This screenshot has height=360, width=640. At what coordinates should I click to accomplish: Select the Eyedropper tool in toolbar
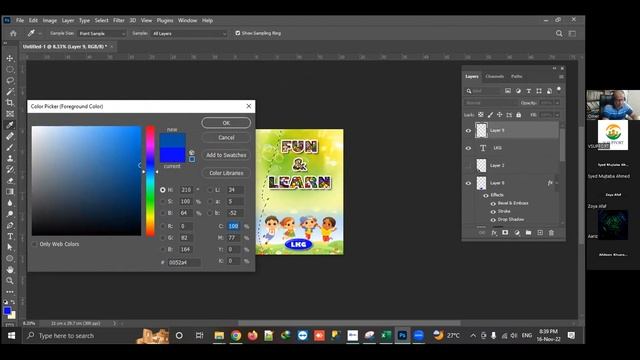pyautogui.click(x=10, y=125)
